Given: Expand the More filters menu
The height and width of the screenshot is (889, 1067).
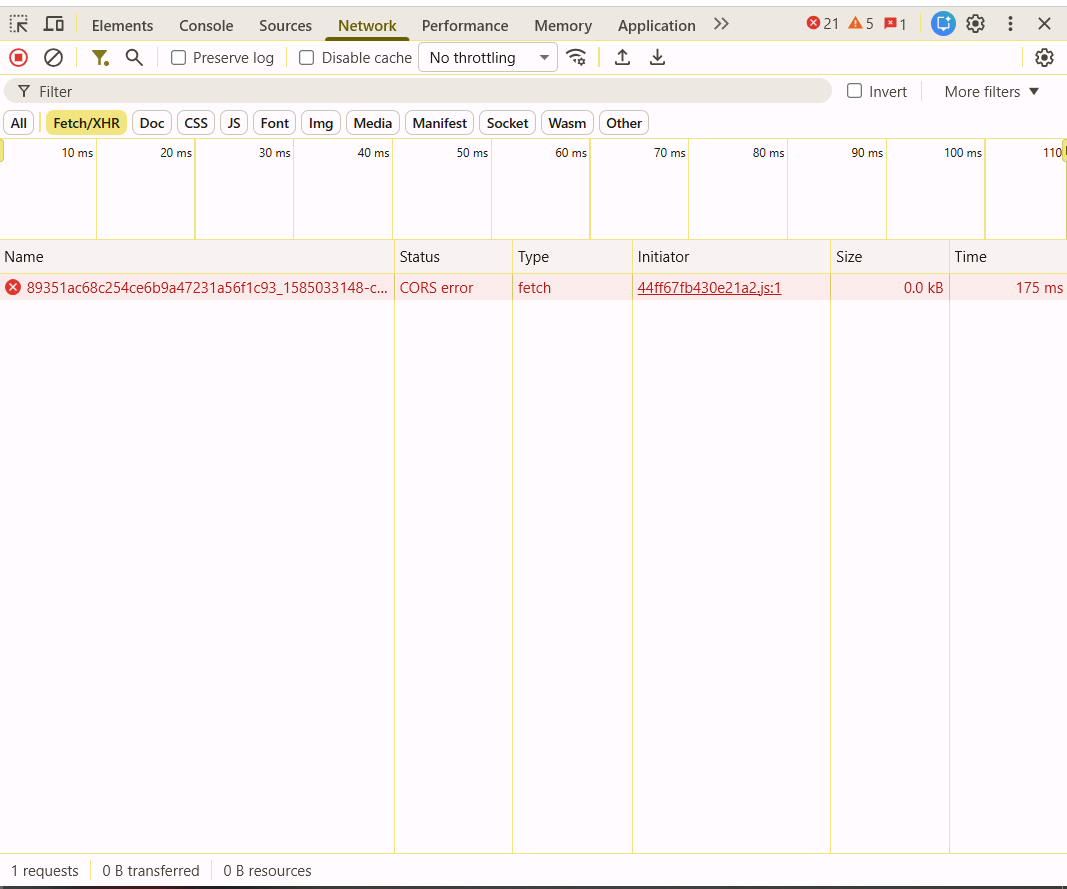Looking at the screenshot, I should click(x=991, y=91).
